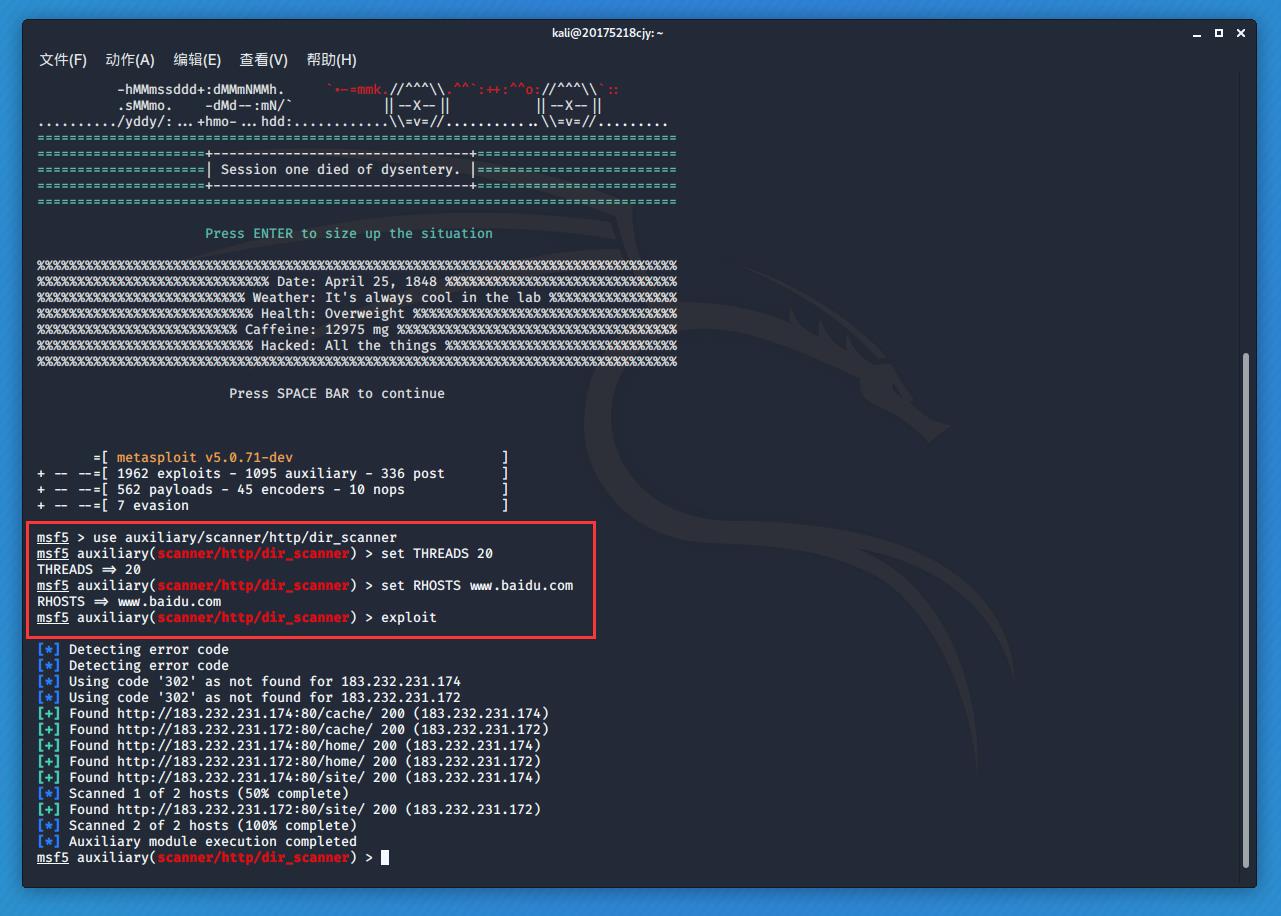Click Found http://183.232.231.172:80/cache/ line
Image resolution: width=1281 pixels, height=916 pixels.
coord(293,729)
